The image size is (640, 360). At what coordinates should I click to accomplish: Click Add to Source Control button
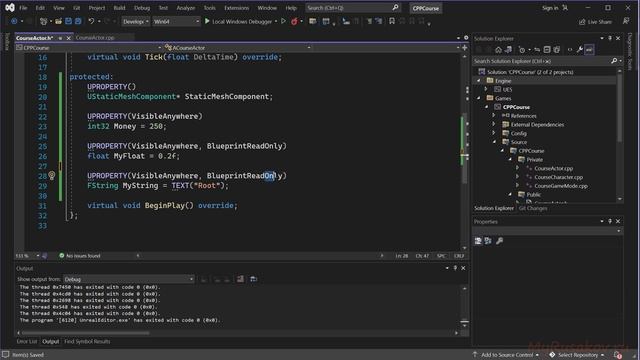tap(506, 355)
